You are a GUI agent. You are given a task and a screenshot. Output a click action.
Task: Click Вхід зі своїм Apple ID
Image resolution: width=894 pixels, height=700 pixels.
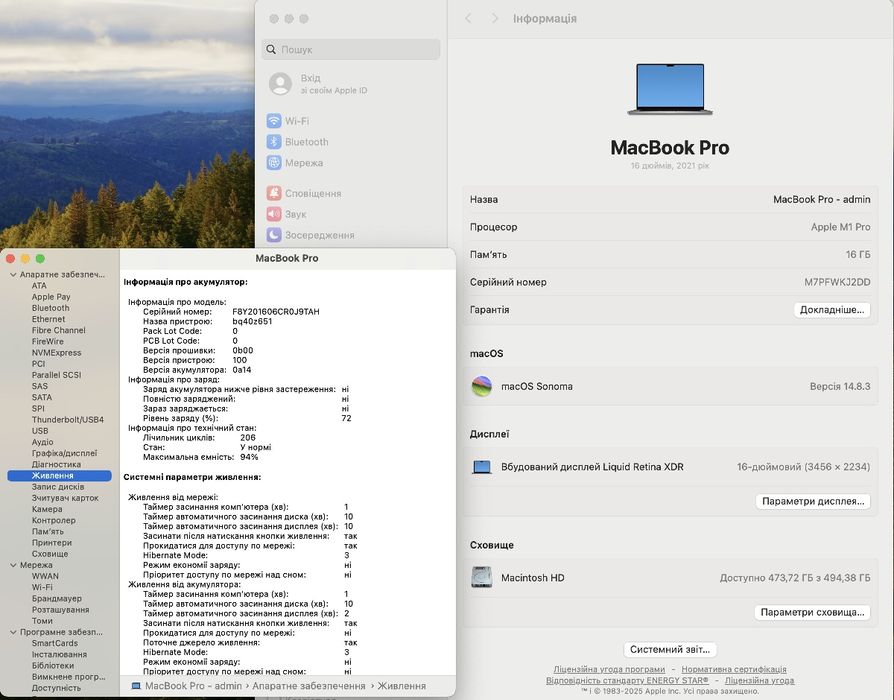click(334, 84)
